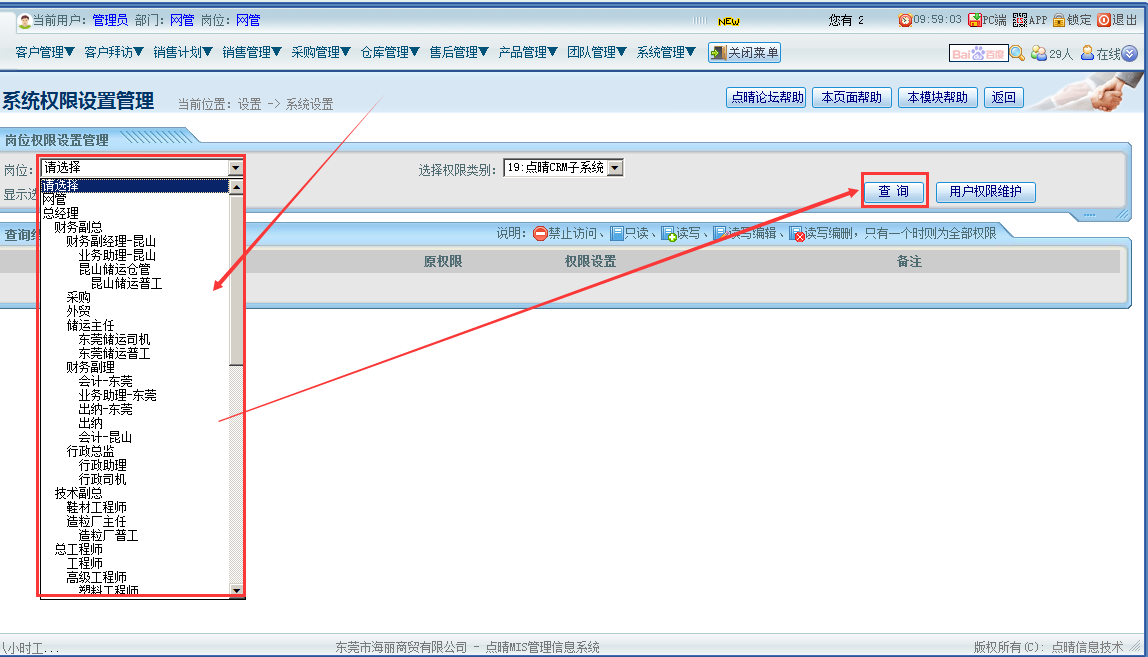Click the 用户权限维护 button

click(x=985, y=191)
